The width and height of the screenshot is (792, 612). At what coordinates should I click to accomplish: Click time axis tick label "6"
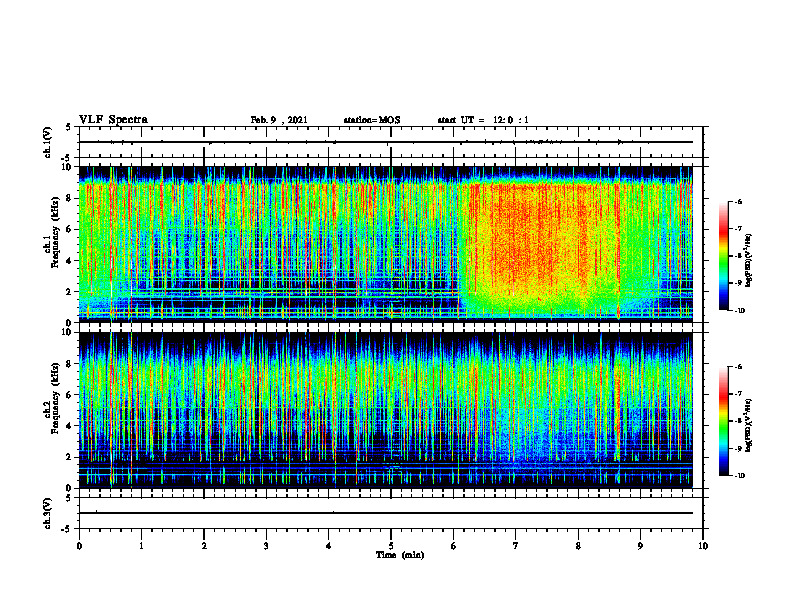tap(454, 546)
